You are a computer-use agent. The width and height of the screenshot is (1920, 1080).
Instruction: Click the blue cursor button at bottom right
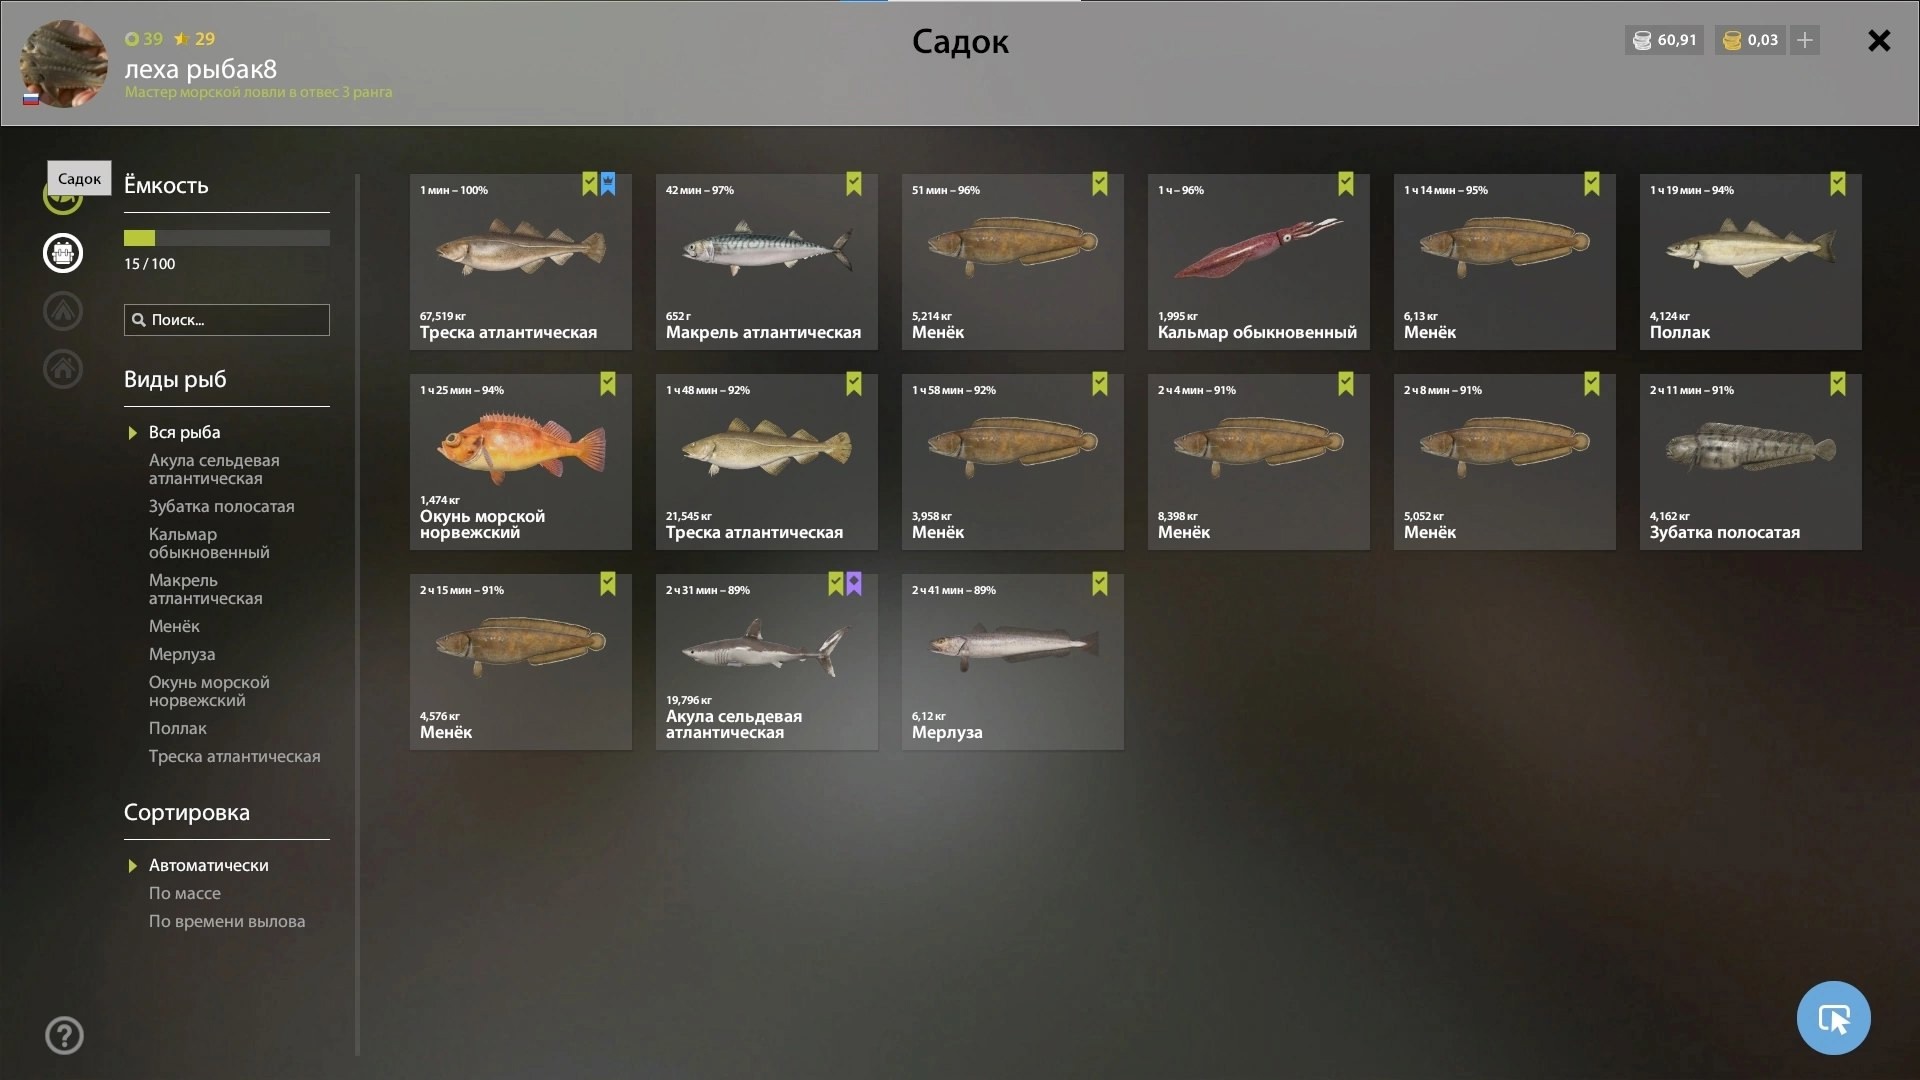coord(1833,1018)
